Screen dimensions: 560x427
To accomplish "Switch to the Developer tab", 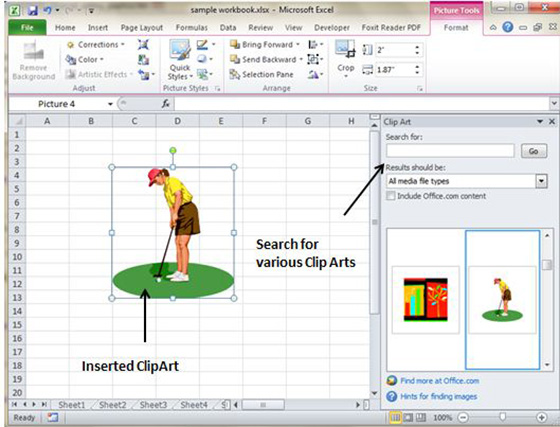I will 332,27.
